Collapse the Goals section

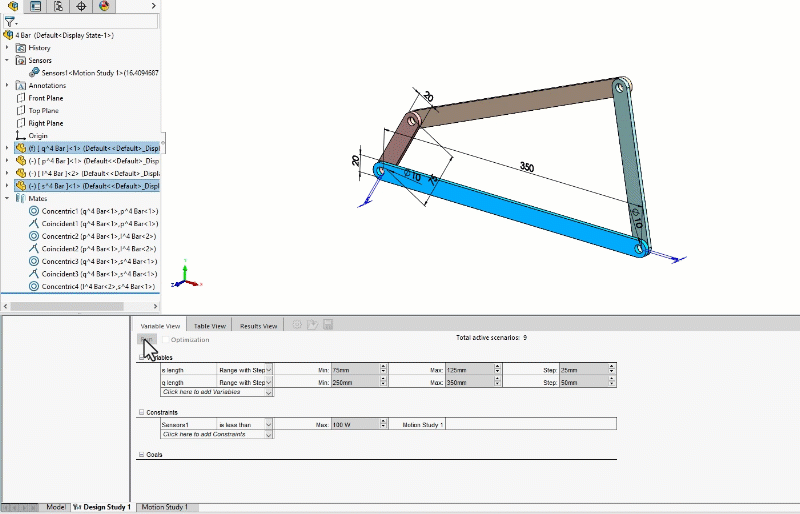click(141, 455)
